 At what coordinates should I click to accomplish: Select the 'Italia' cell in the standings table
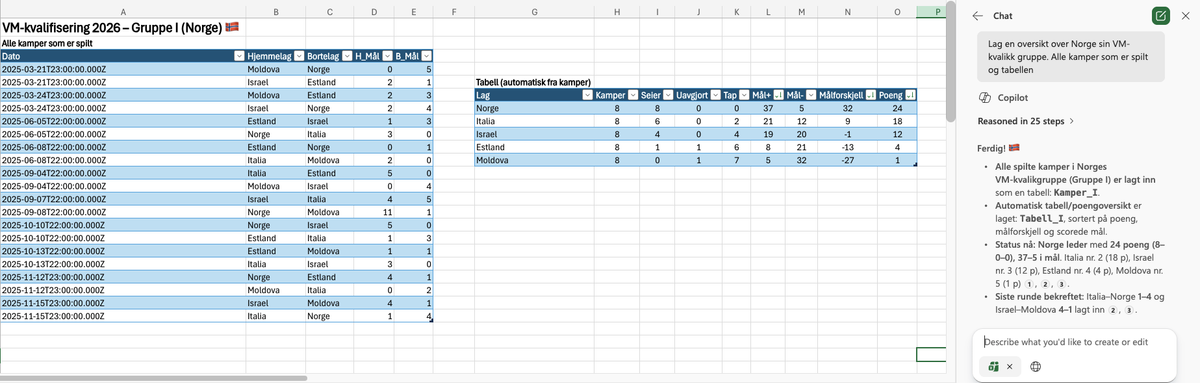coord(534,120)
